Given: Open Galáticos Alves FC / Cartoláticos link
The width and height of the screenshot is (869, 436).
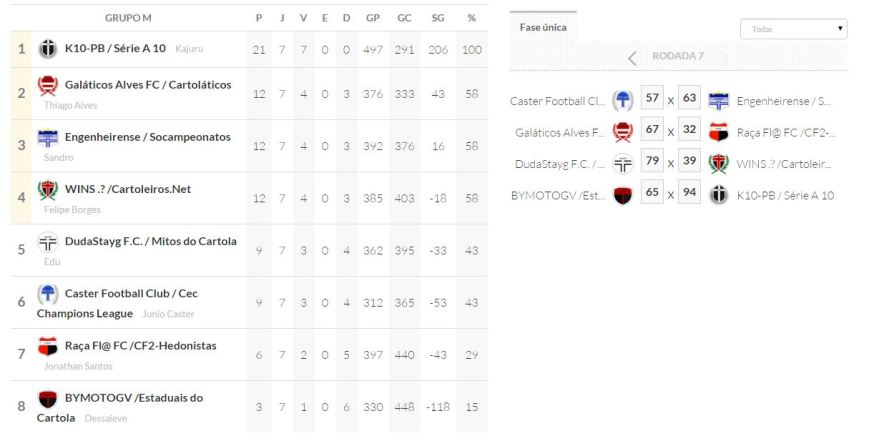Looking at the screenshot, I should (x=148, y=85).
